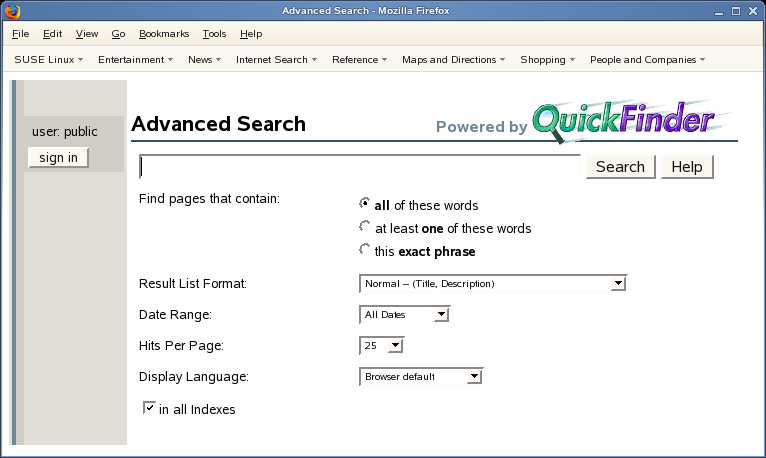Open the File menu
Screen dimensions: 766x458
[21, 34]
